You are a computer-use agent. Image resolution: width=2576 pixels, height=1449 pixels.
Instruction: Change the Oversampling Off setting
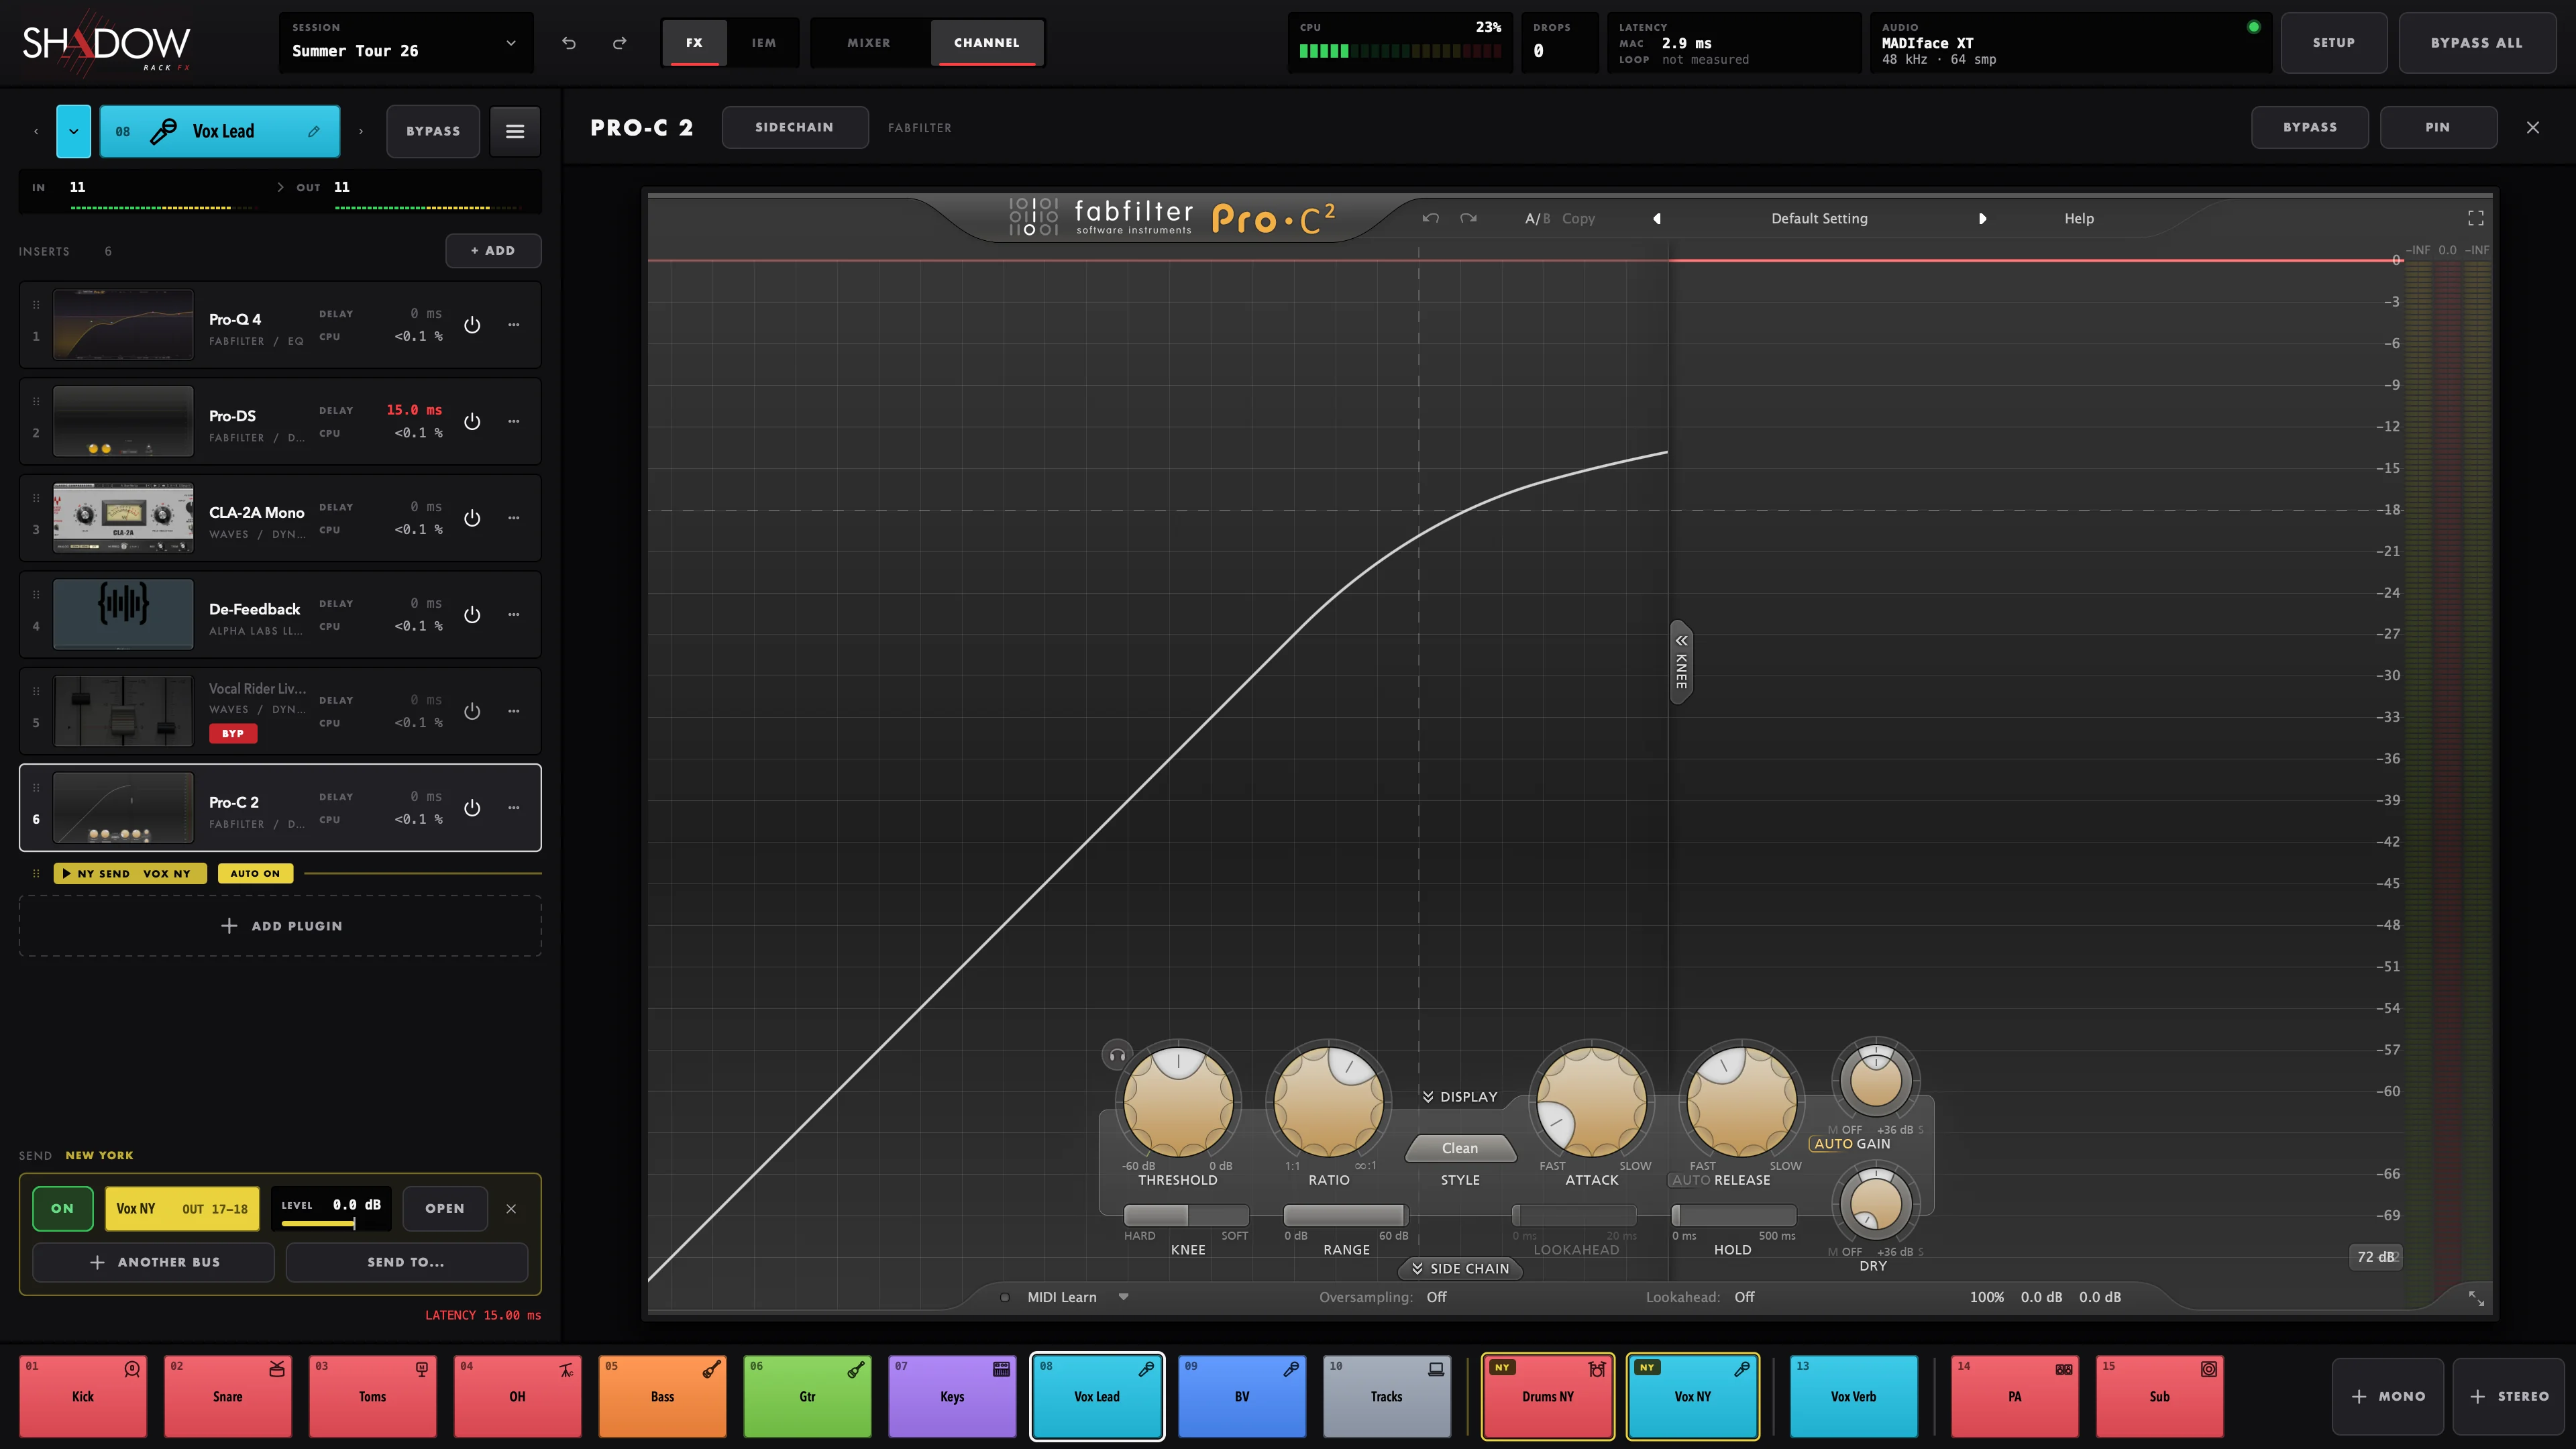[x=1436, y=1297]
